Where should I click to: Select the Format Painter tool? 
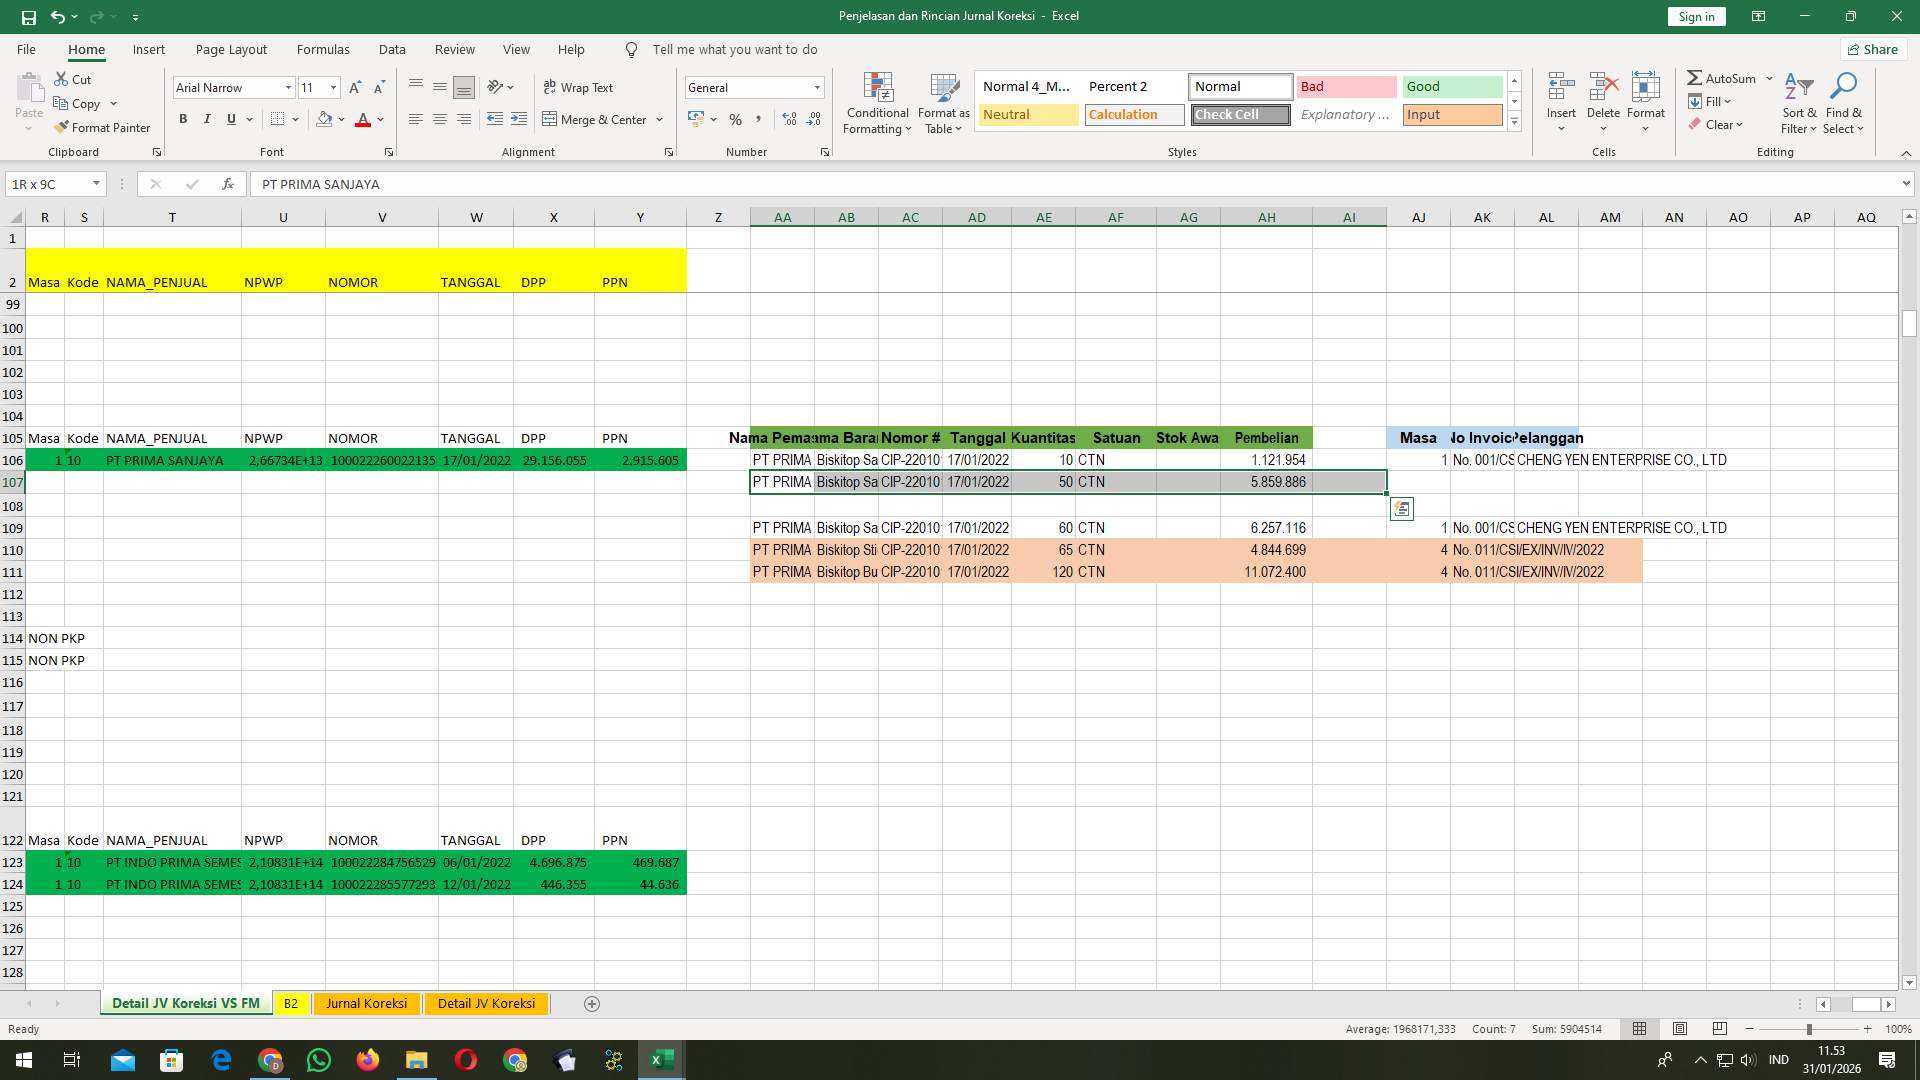coord(103,127)
